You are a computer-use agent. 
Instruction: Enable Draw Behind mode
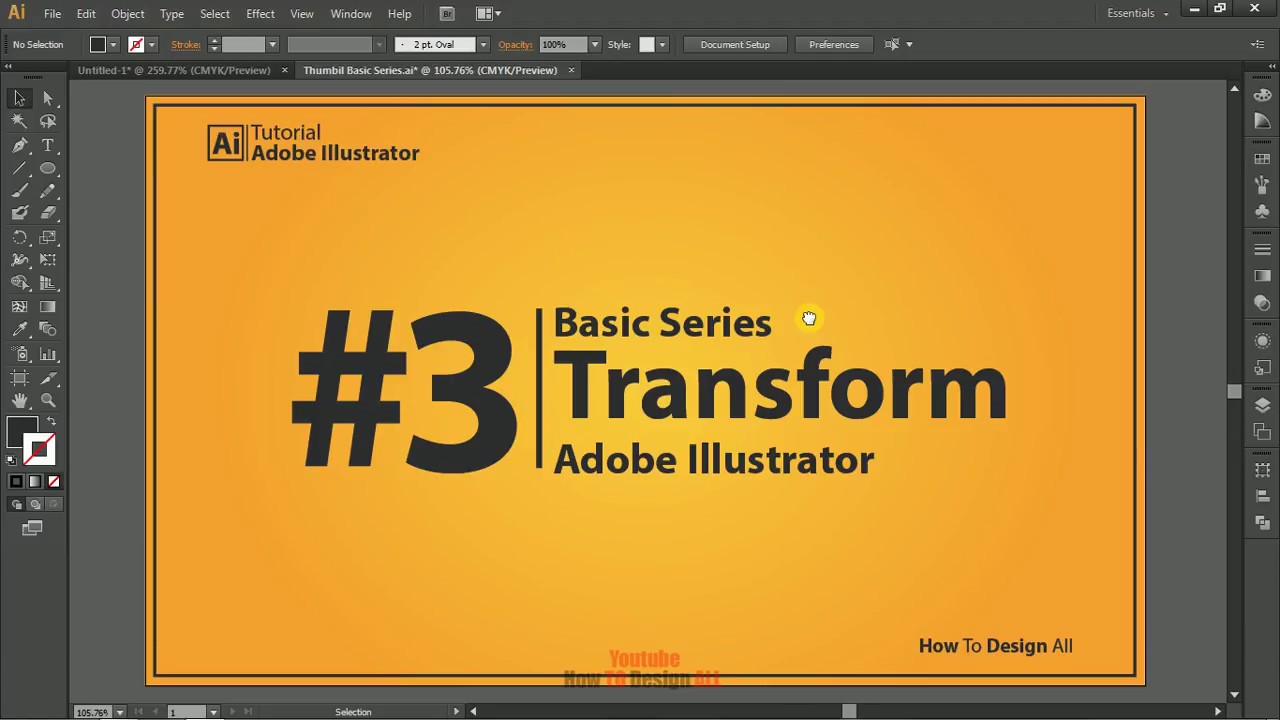(x=35, y=505)
